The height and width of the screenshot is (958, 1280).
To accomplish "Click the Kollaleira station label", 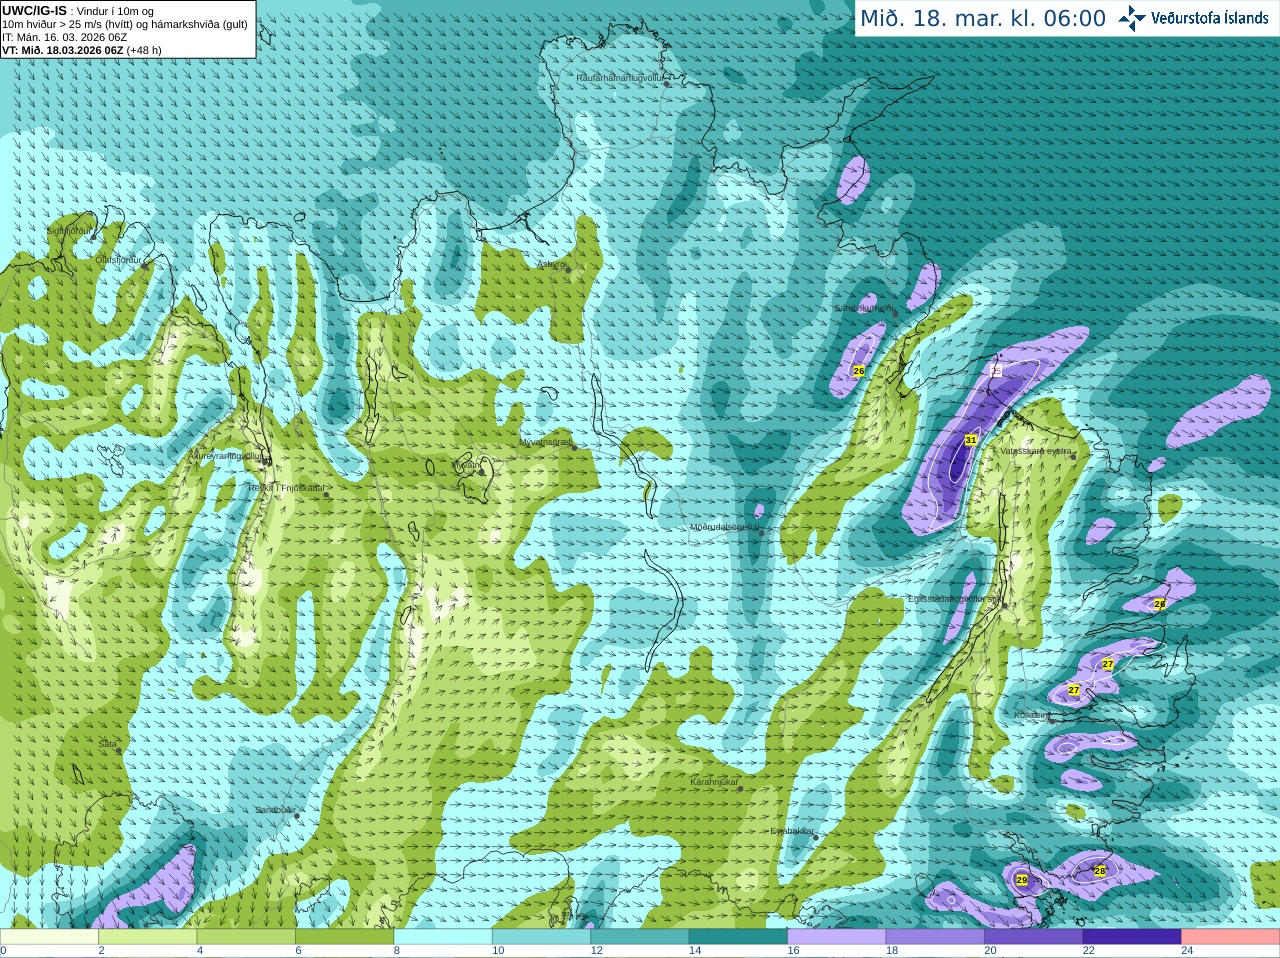I will (1031, 715).
